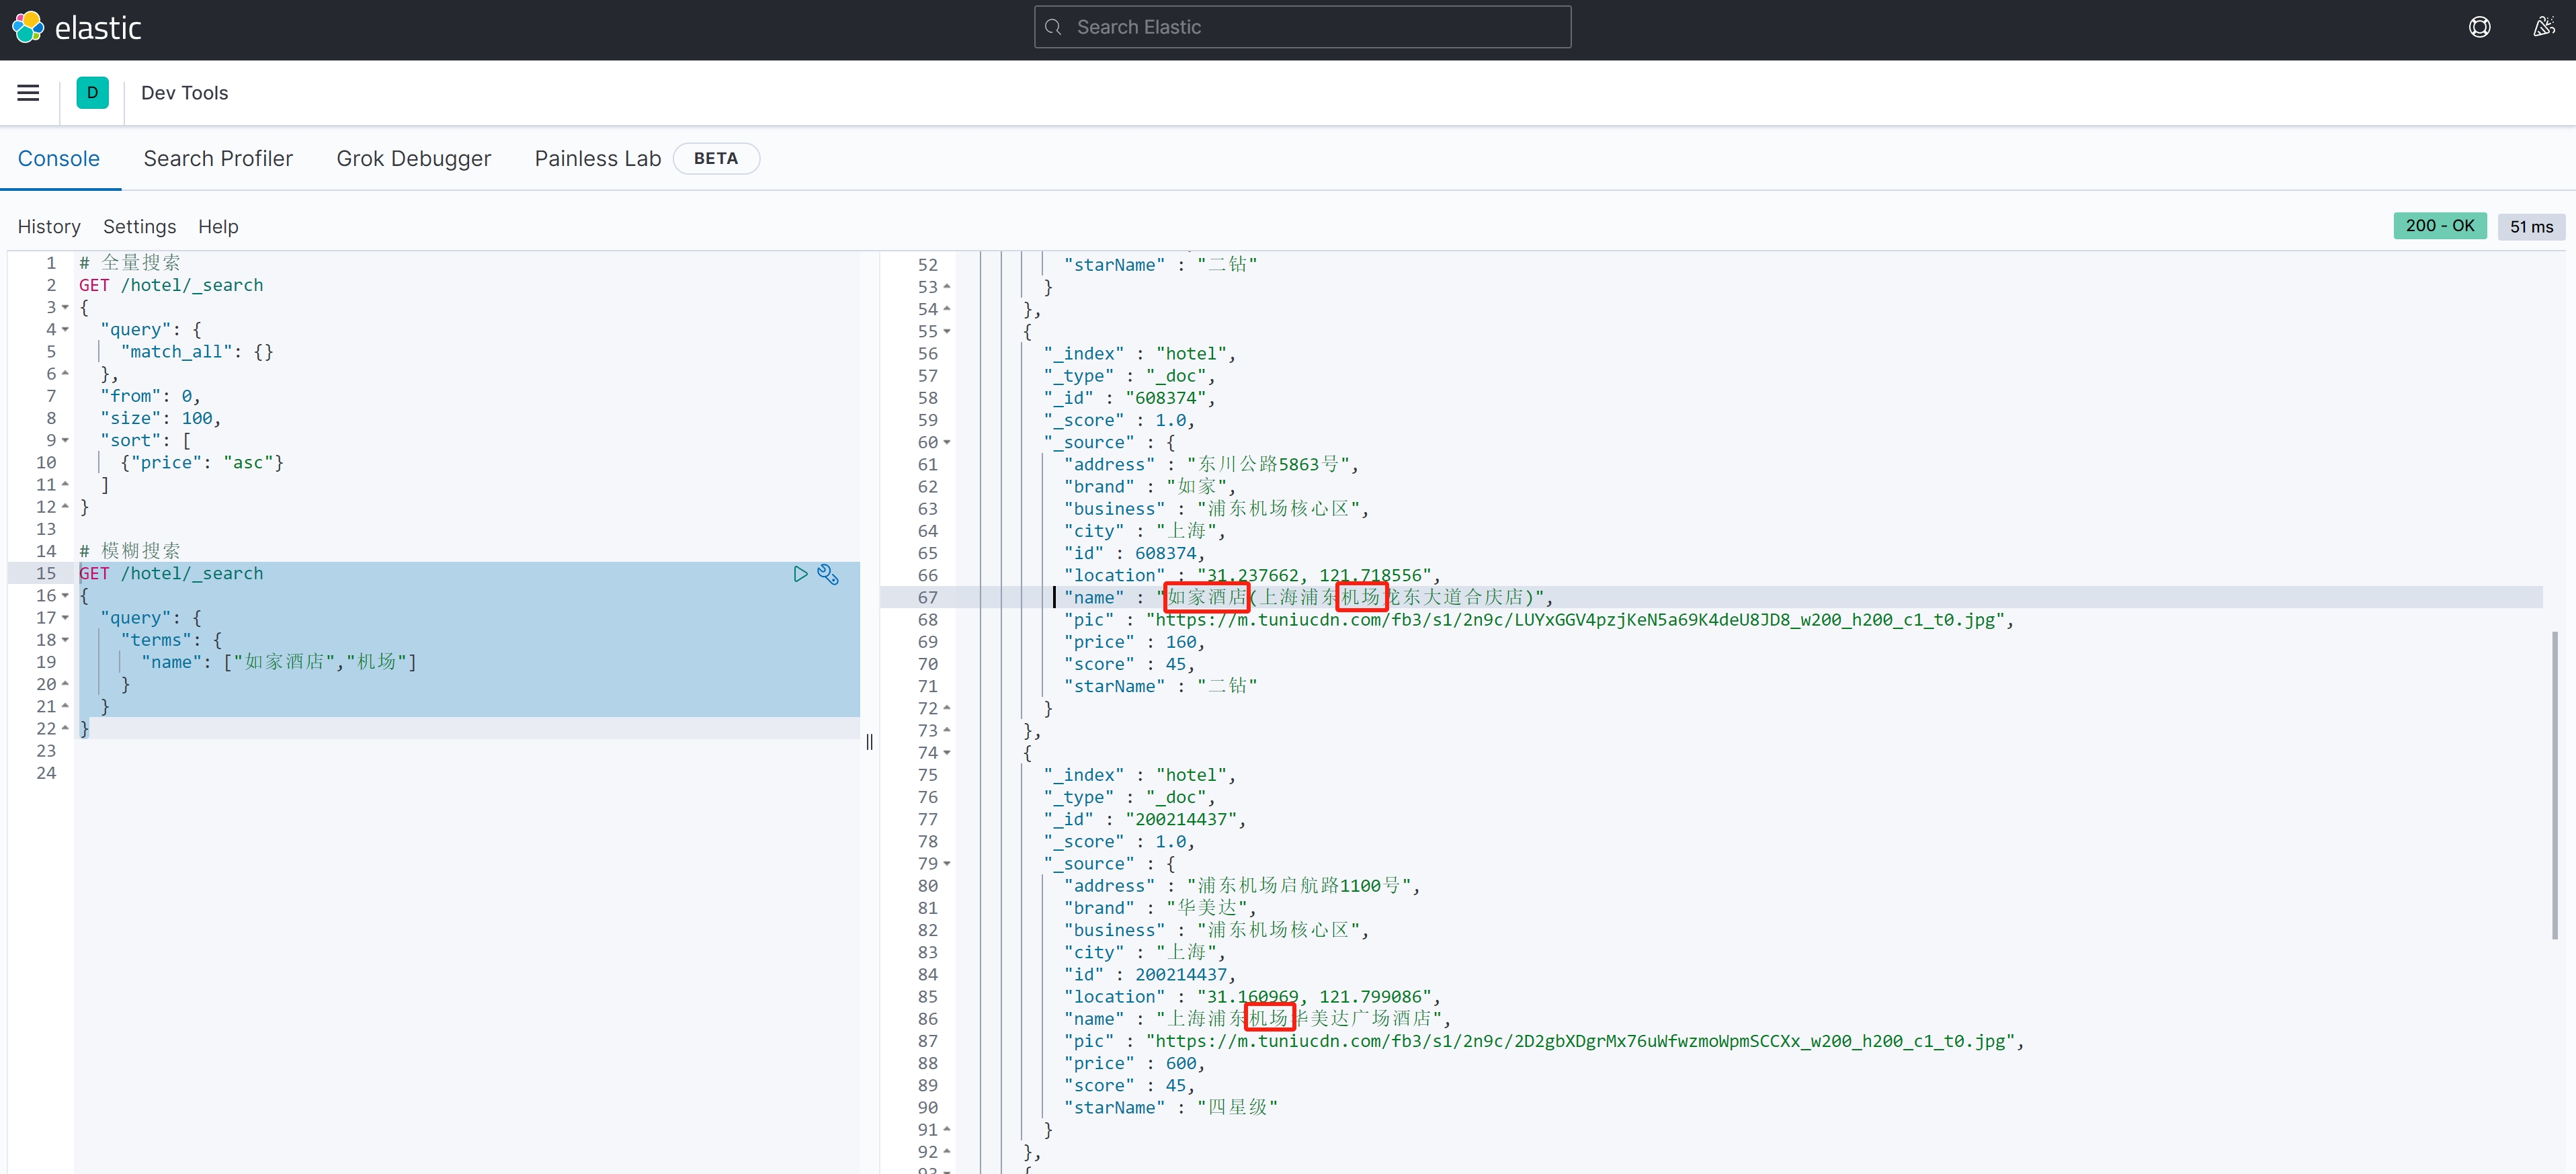Click the Search Elastic input field
Screen dimensions: 2576x1174
1302,27
